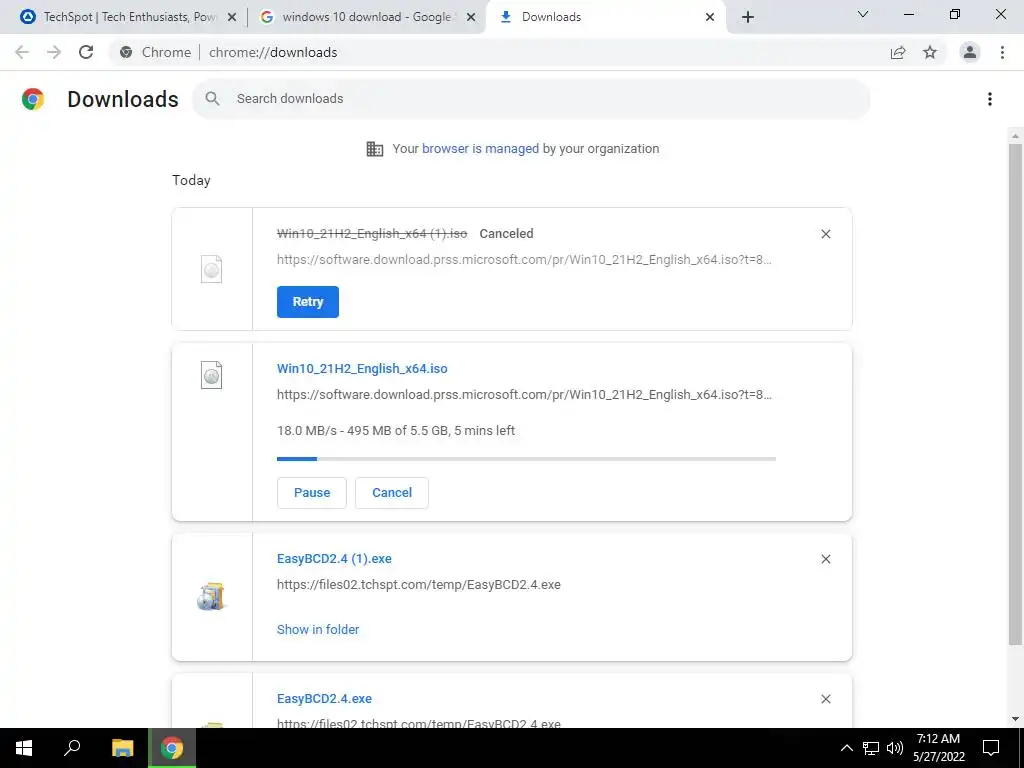
Task: Close the windows 10 download Google tab
Action: click(x=471, y=18)
